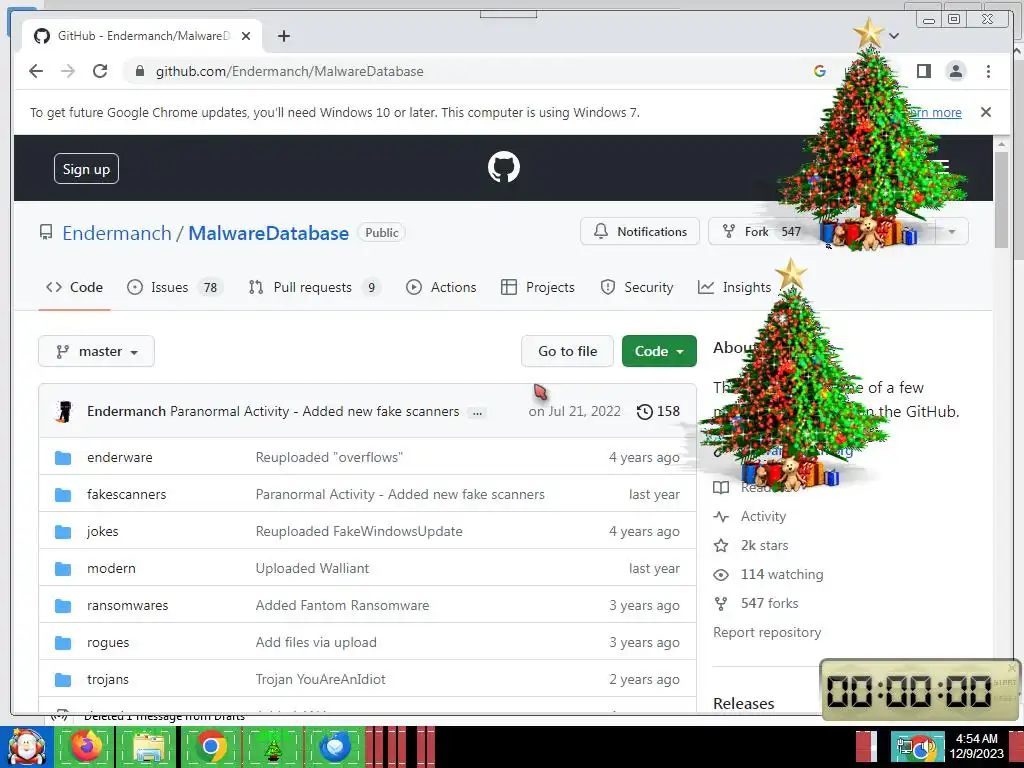Click the Google icon in address bar
Viewport: 1024px width, 768px height.
click(820, 71)
